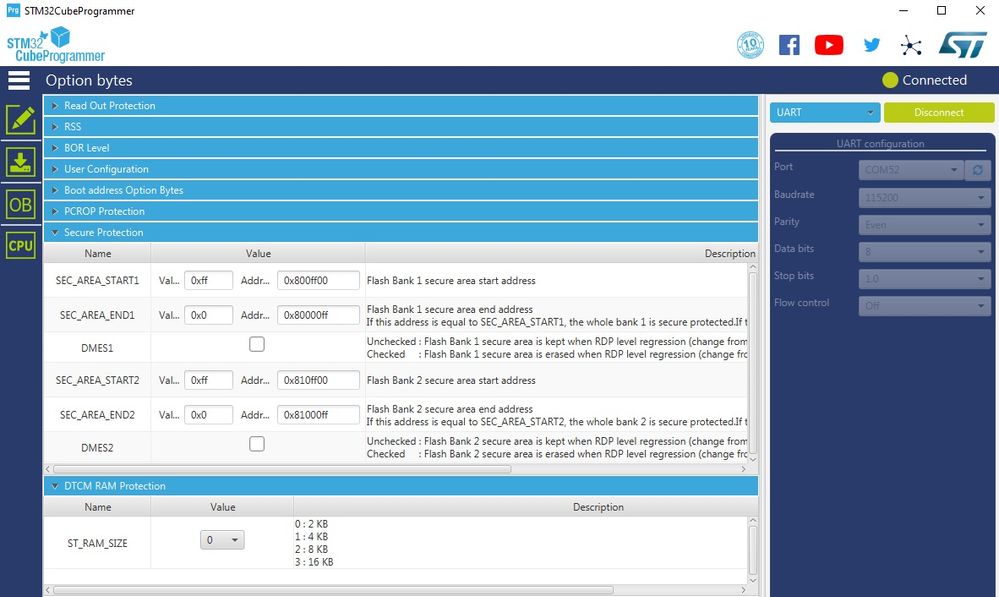This screenshot has height=597, width=999.
Task: Expand Boot address Option Bytes section
Action: [401, 190]
